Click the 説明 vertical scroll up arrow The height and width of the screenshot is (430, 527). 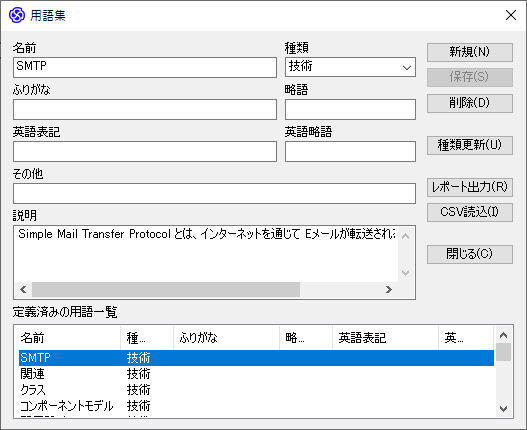[x=406, y=236]
